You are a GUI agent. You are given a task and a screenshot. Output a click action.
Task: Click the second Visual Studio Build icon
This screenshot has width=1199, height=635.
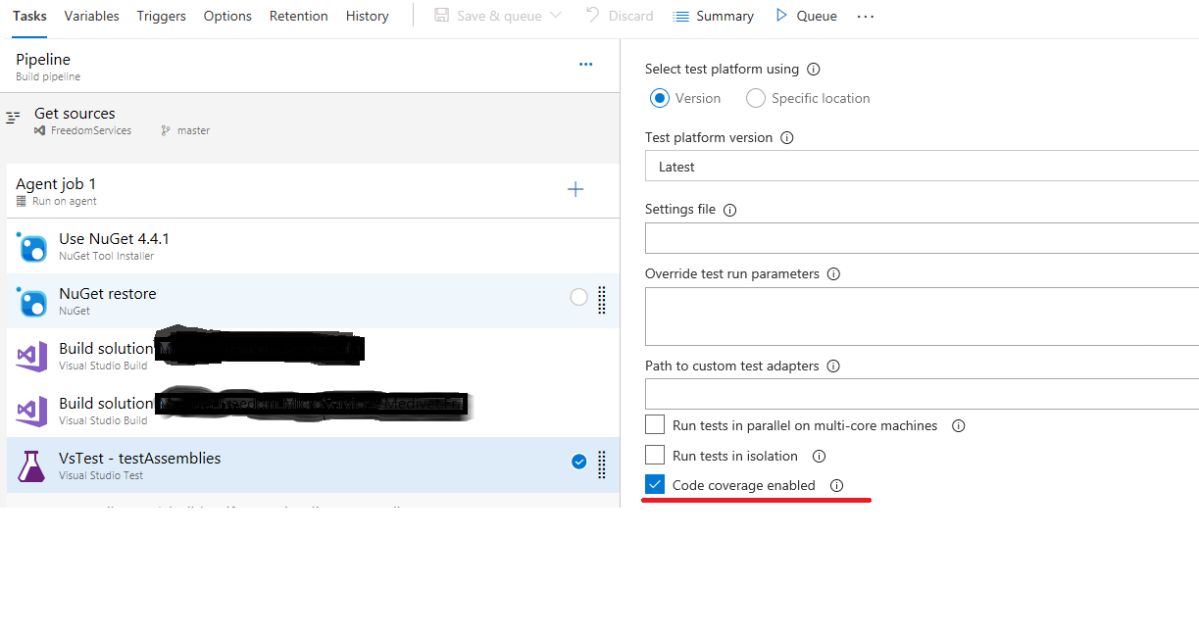point(31,412)
